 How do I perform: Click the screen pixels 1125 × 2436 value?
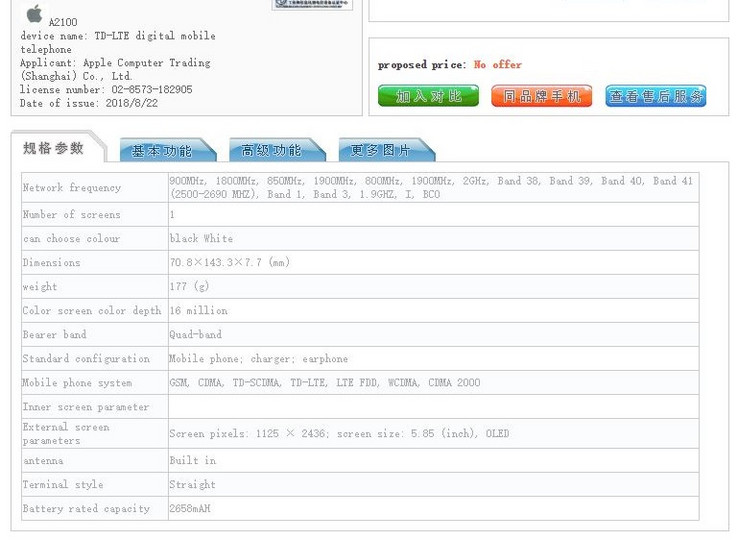point(339,434)
